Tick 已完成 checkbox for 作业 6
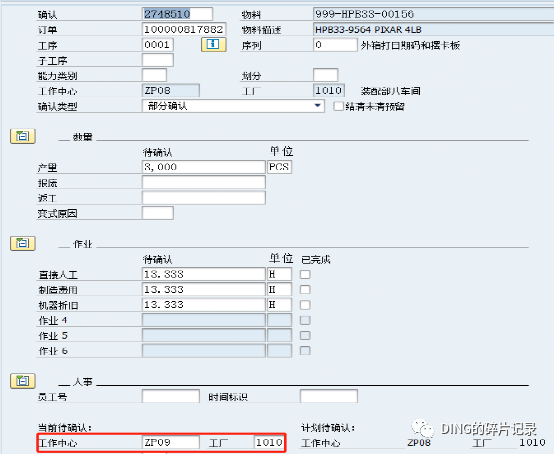Viewport: 554px width, 454px height. pyautogui.click(x=305, y=351)
